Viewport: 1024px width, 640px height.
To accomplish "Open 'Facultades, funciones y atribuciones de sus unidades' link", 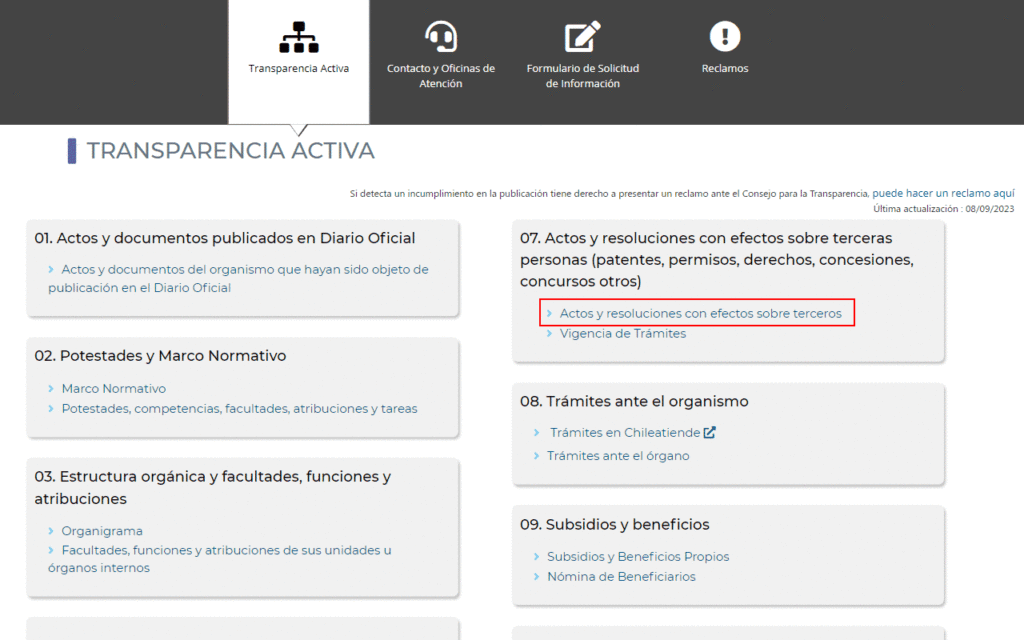I will coord(219,559).
